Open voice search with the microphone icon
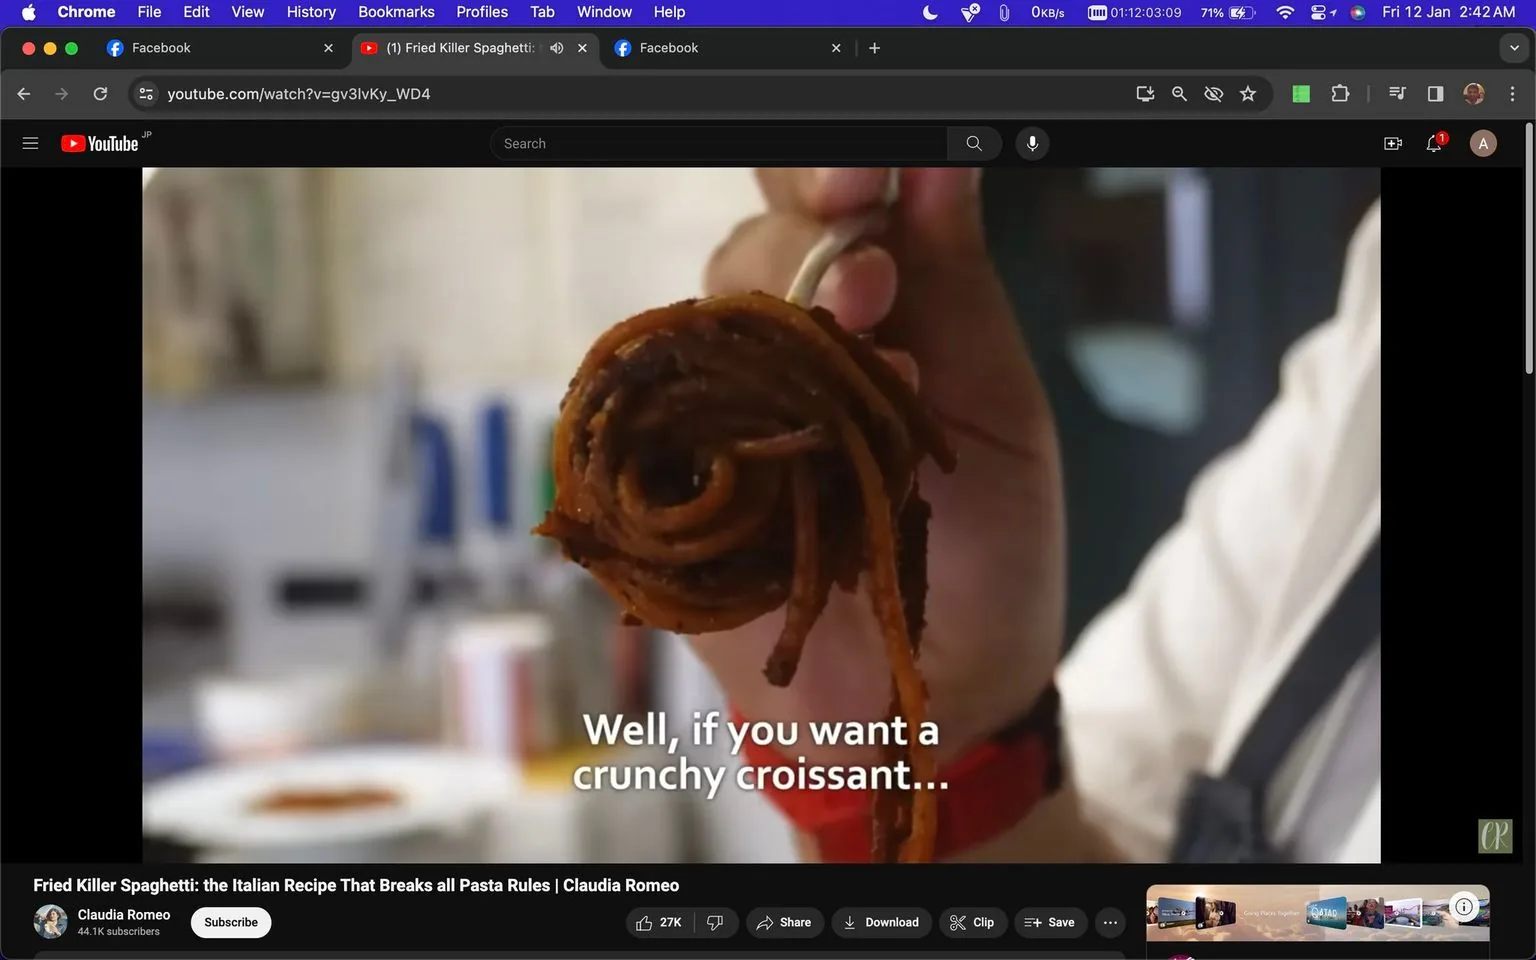Viewport: 1536px width, 960px height. [x=1031, y=143]
